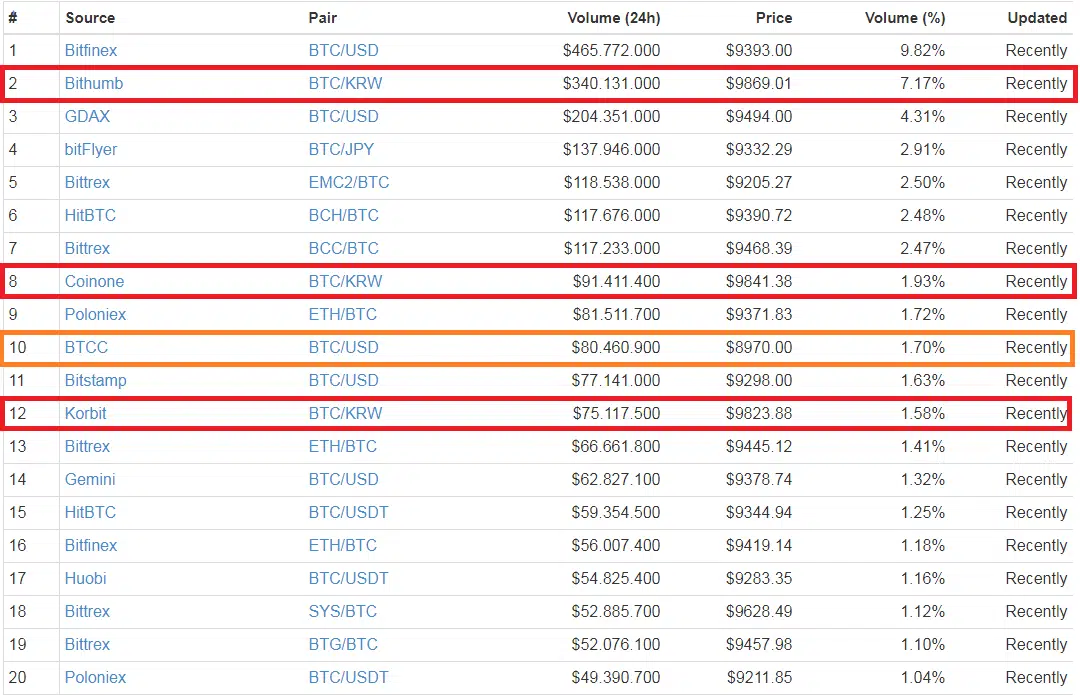Click the BTCC exchange link
1080x695 pixels.
[86, 347]
